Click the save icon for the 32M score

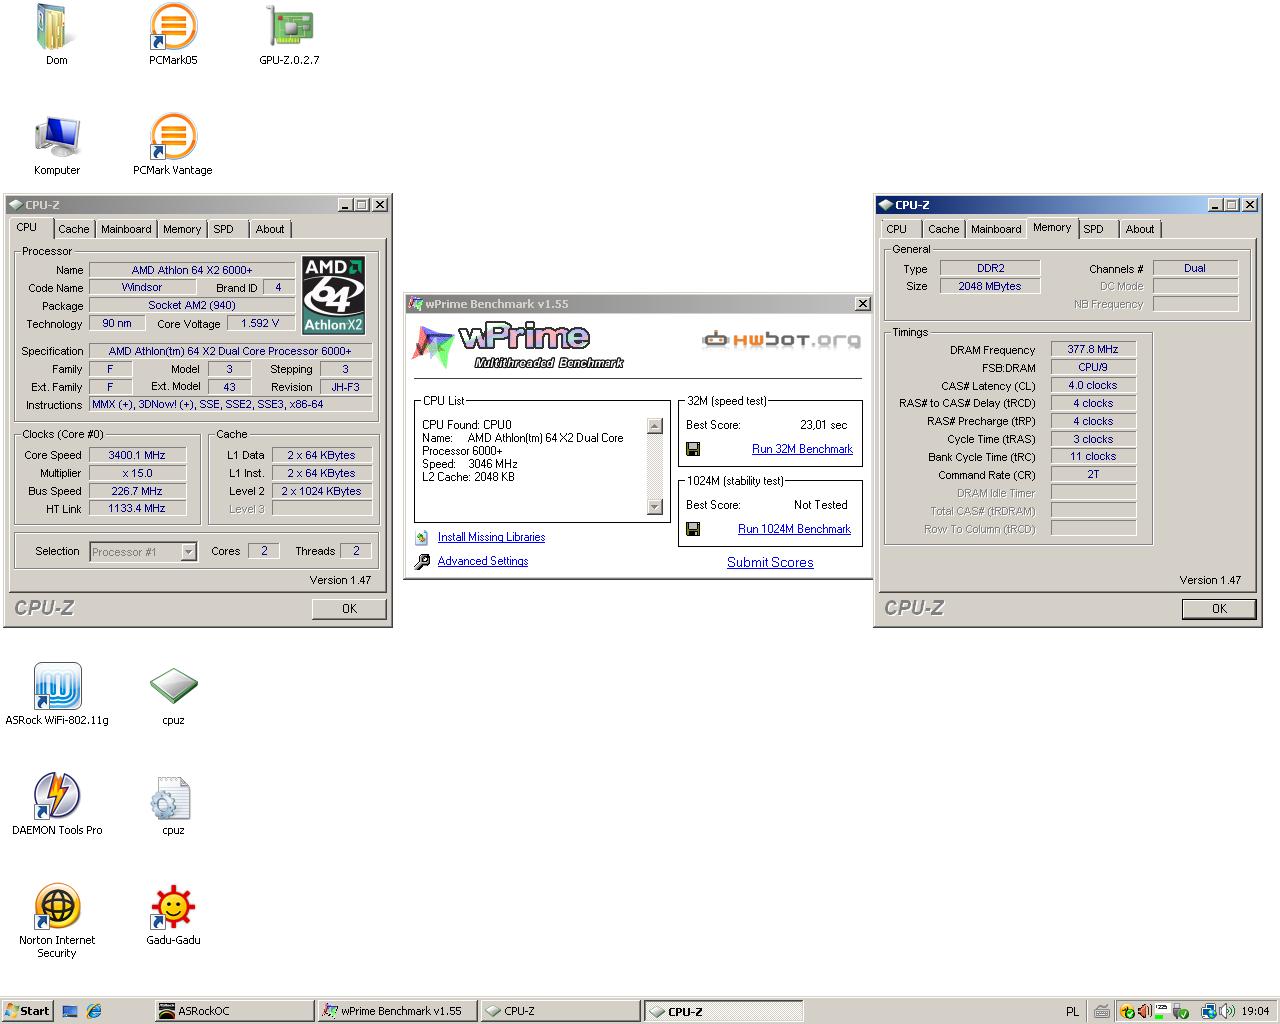click(x=693, y=449)
